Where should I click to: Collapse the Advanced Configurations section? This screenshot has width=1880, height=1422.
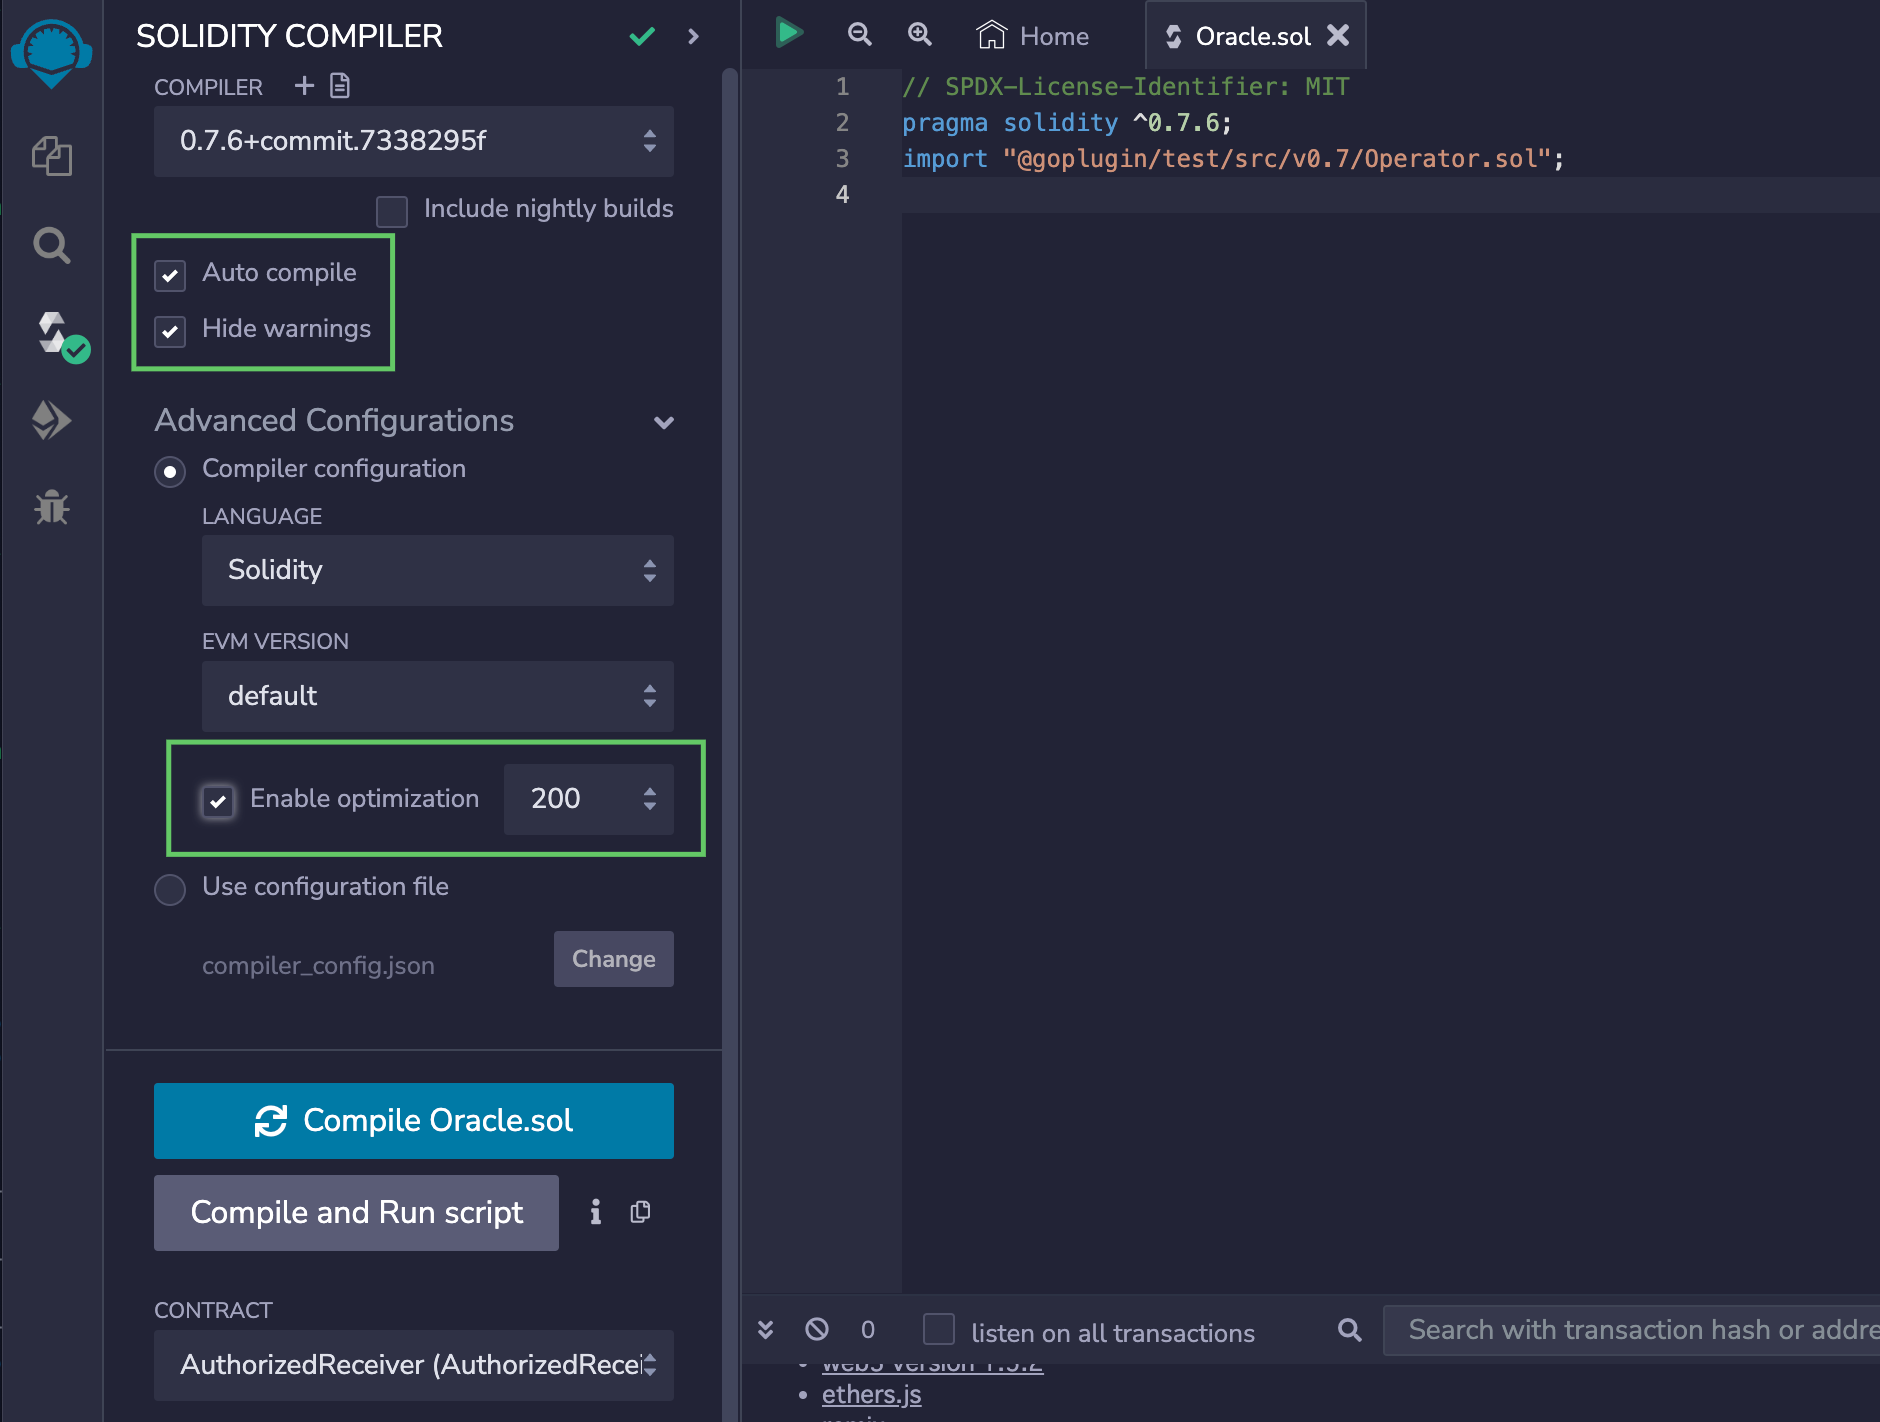point(663,422)
